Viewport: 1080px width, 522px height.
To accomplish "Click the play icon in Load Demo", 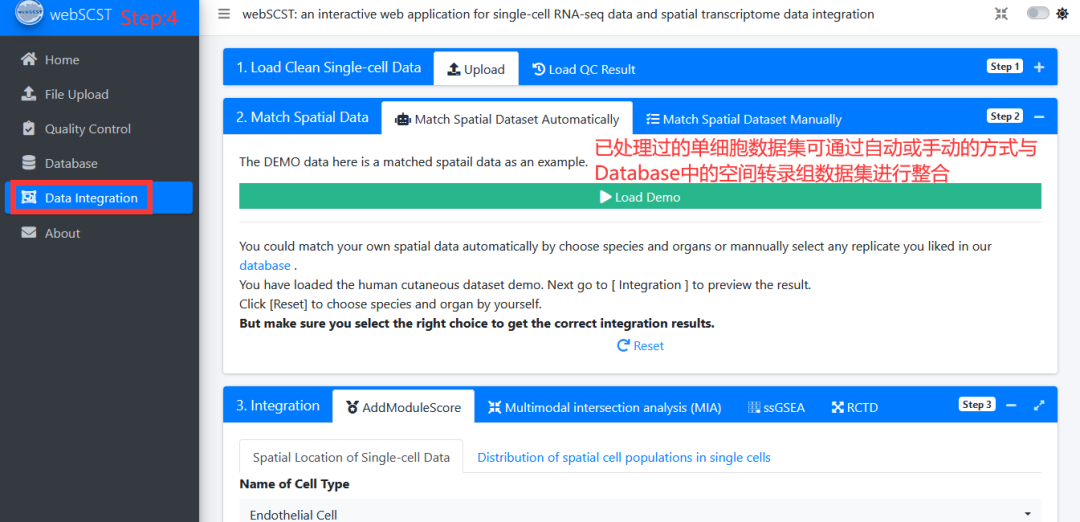I will 605,197.
